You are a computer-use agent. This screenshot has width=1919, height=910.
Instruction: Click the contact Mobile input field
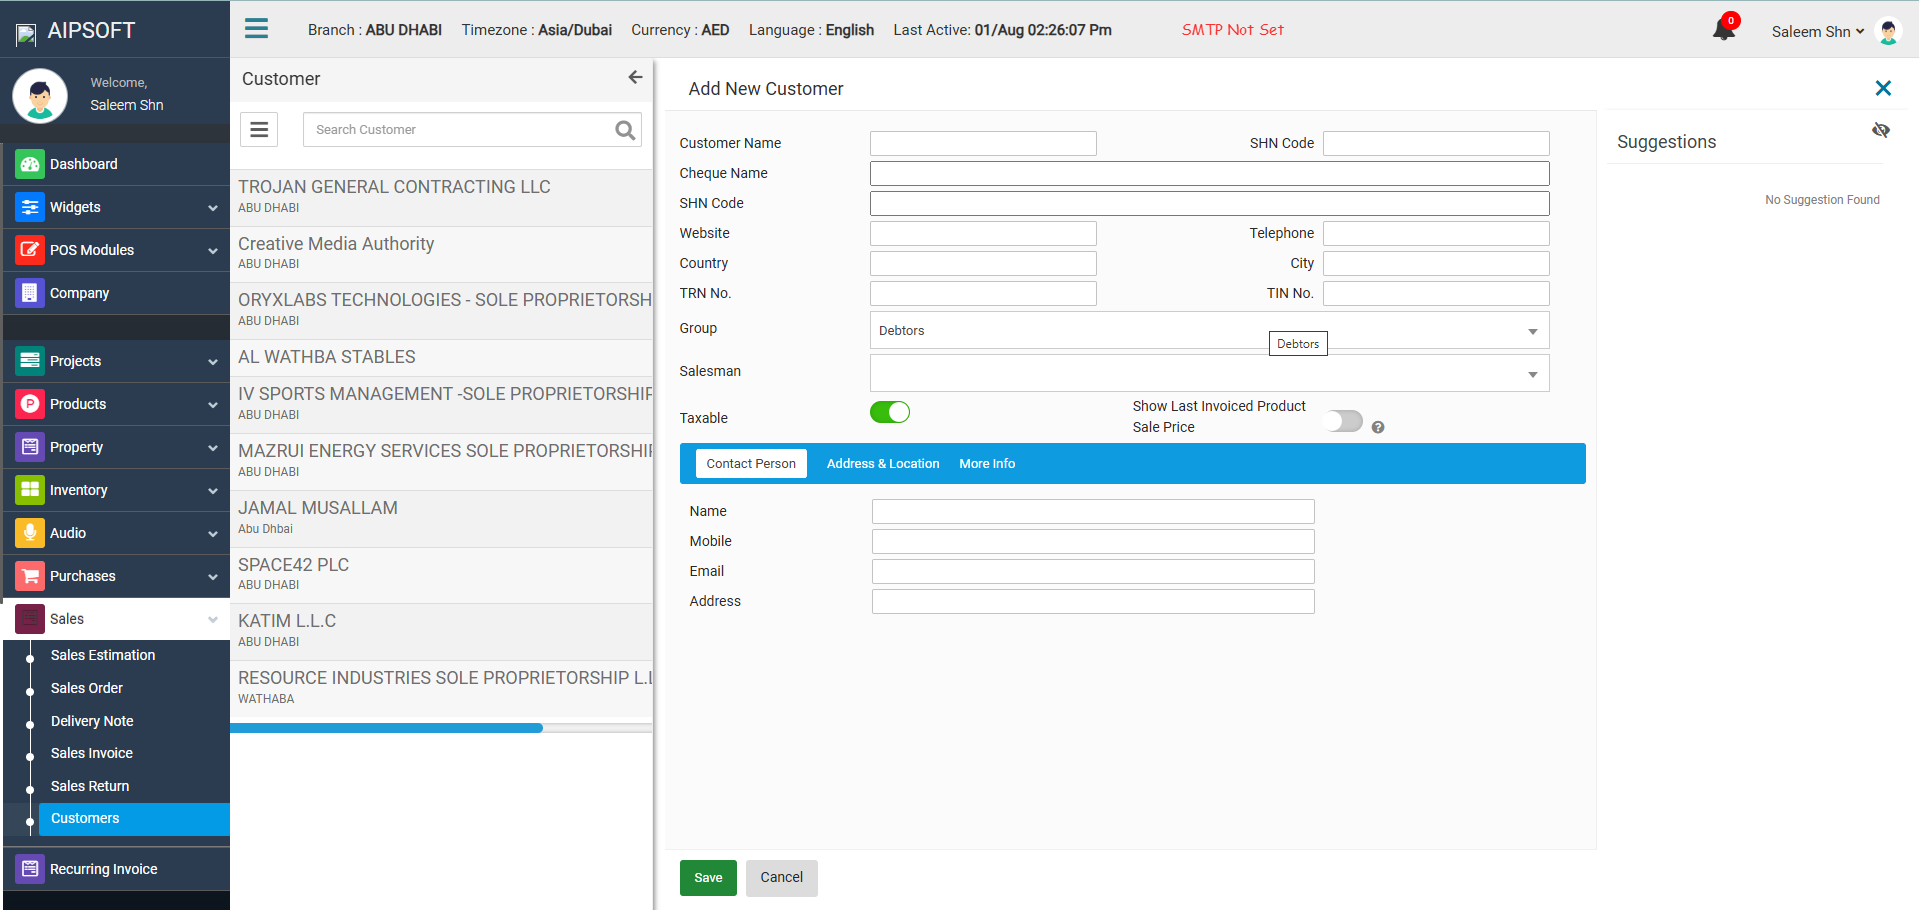click(1093, 541)
